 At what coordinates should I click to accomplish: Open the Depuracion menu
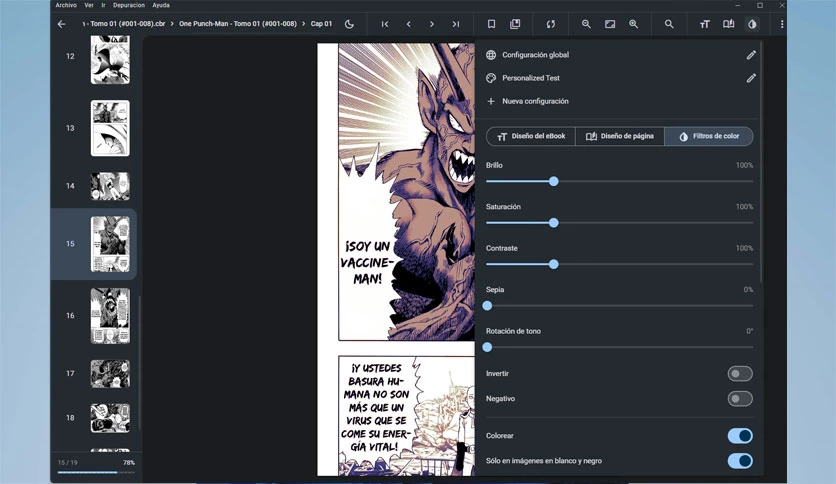pos(129,5)
